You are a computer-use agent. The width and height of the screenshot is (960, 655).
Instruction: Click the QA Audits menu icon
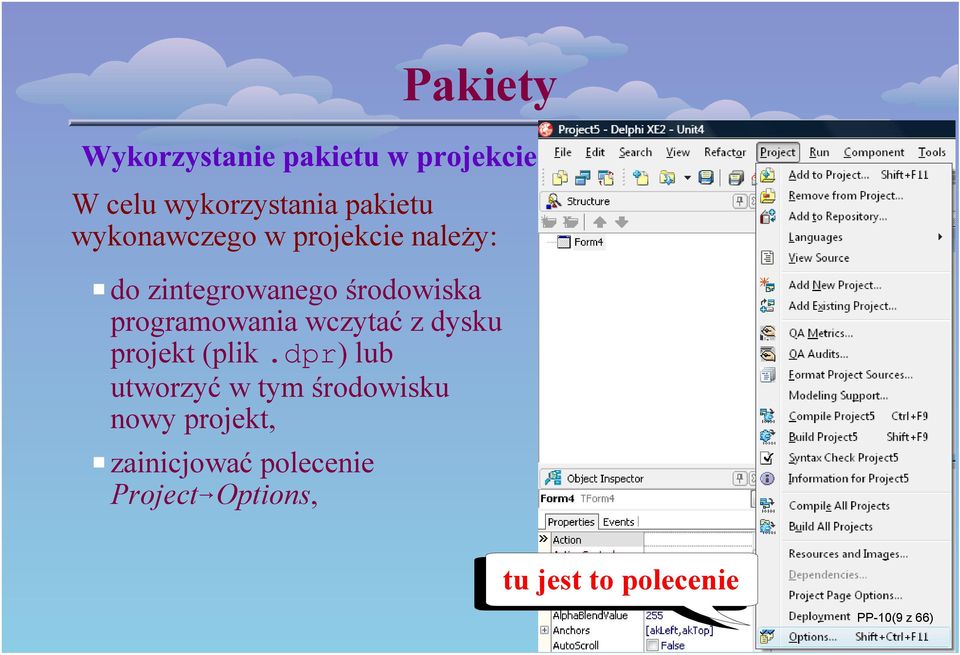tap(767, 354)
